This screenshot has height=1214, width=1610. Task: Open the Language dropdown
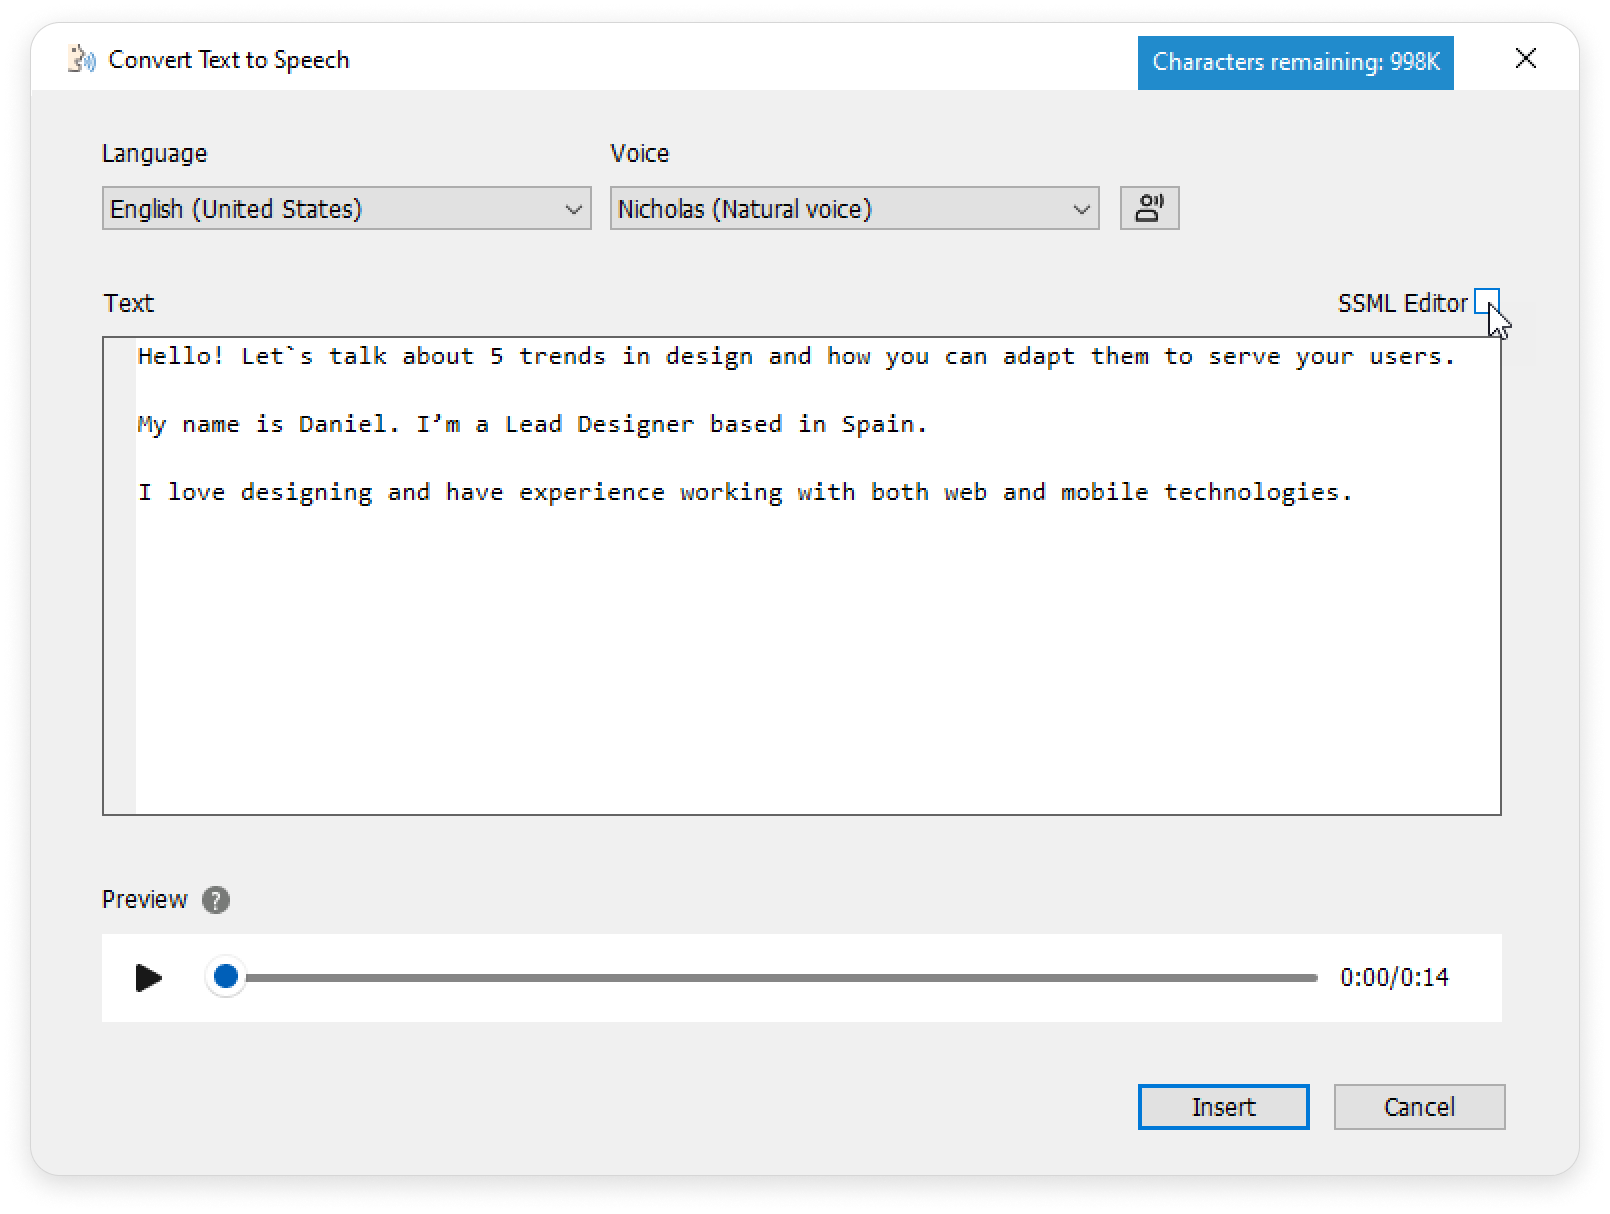(346, 208)
